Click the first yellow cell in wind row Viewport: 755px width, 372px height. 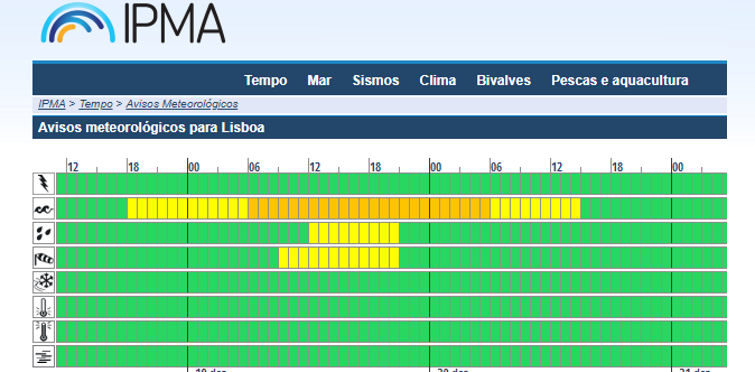tap(283, 258)
